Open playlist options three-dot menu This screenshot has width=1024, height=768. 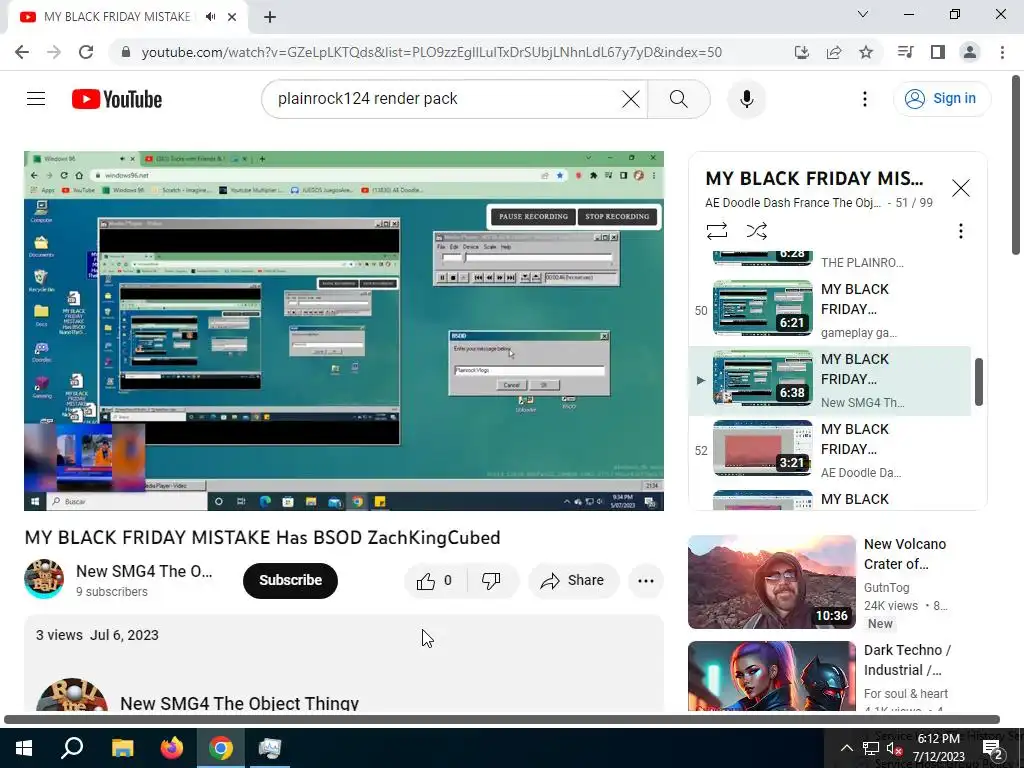point(960,231)
